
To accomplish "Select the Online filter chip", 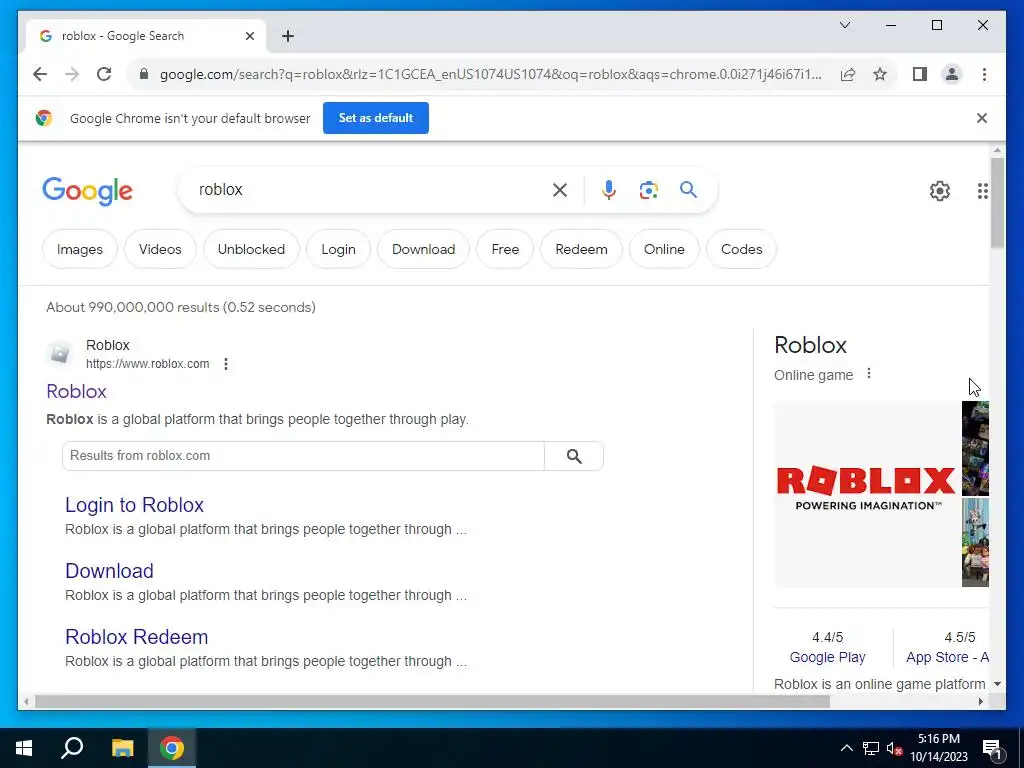I will [x=664, y=249].
